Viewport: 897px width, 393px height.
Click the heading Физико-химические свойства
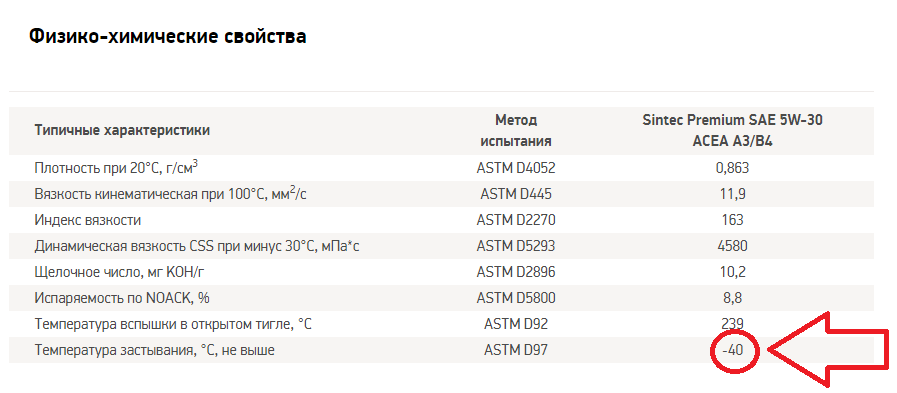pos(167,37)
